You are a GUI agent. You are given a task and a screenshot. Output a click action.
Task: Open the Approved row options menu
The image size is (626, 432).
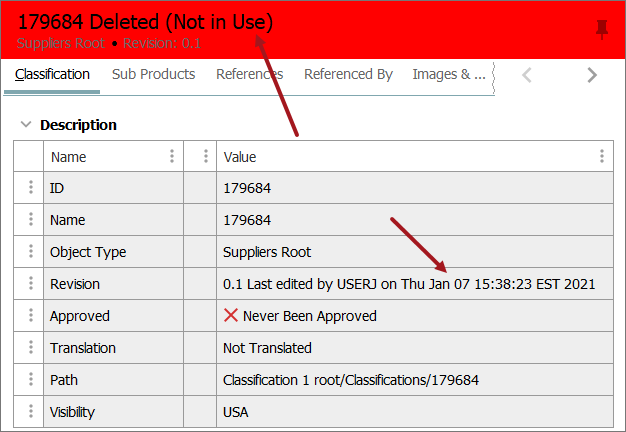tap(31, 316)
